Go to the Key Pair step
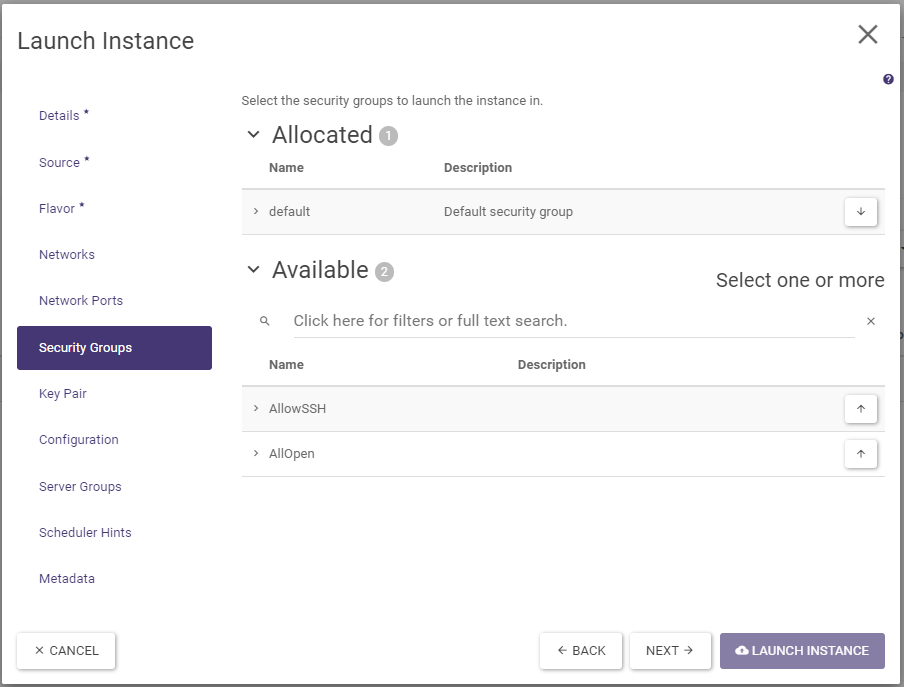Screen dimensions: 904x687 63,394
